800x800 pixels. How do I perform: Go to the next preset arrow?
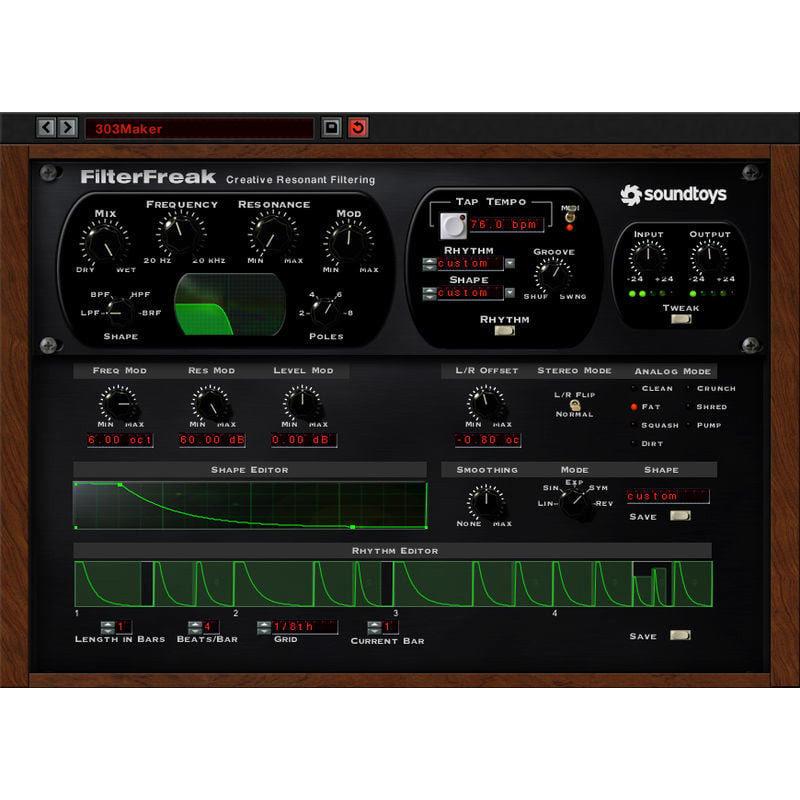(68, 128)
